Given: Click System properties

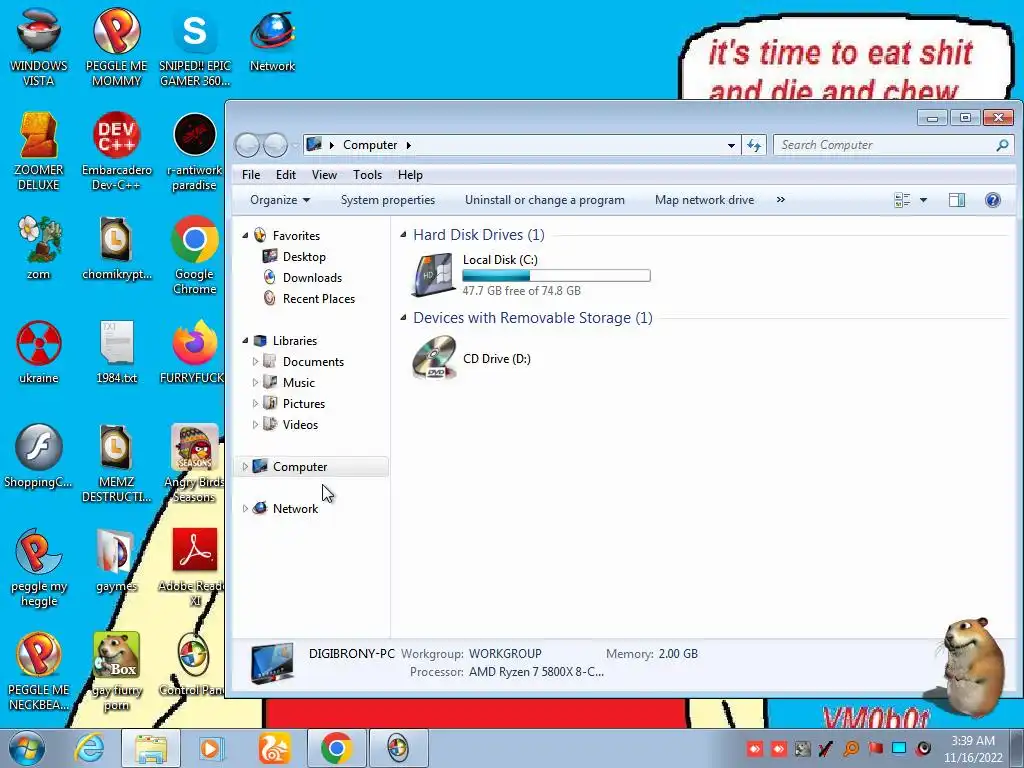Looking at the screenshot, I should click(x=388, y=200).
